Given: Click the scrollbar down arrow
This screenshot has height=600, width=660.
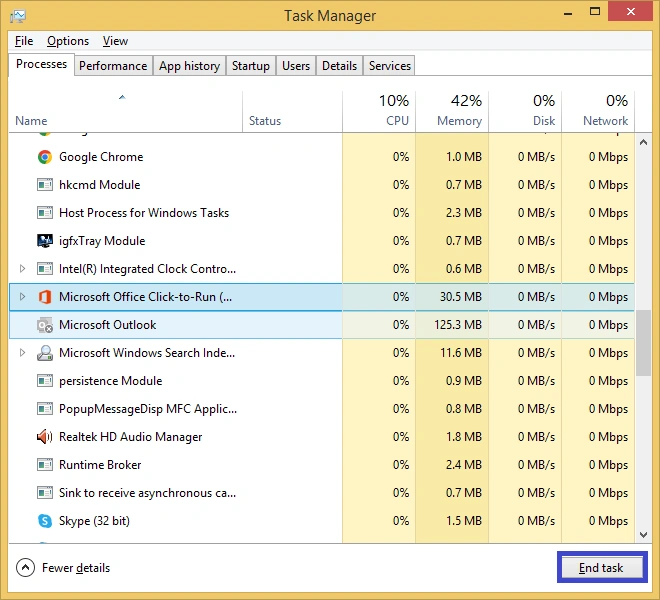Looking at the screenshot, I should 643,535.
